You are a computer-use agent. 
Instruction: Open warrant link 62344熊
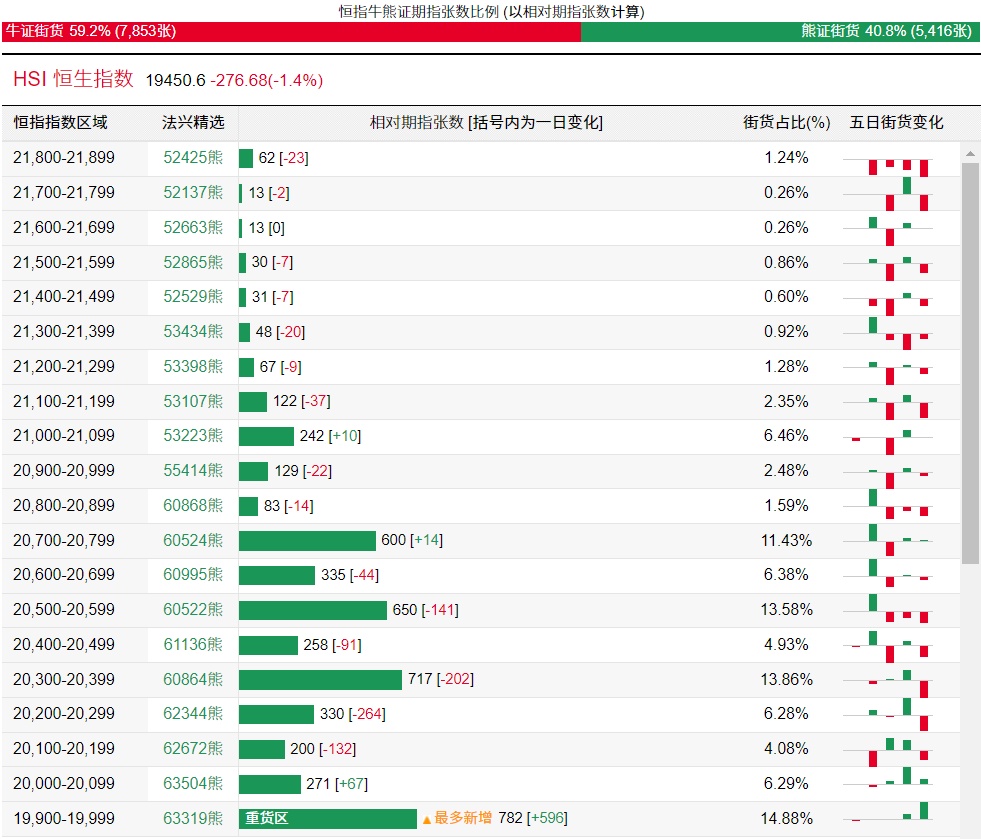point(193,714)
